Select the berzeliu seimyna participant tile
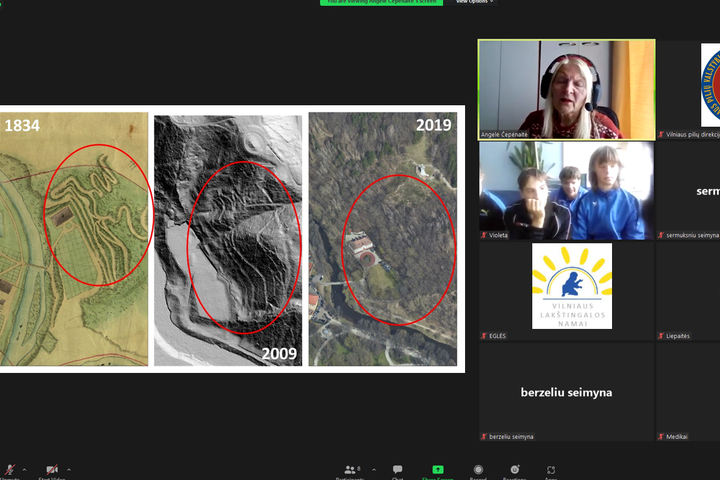The image size is (720, 480). click(567, 392)
